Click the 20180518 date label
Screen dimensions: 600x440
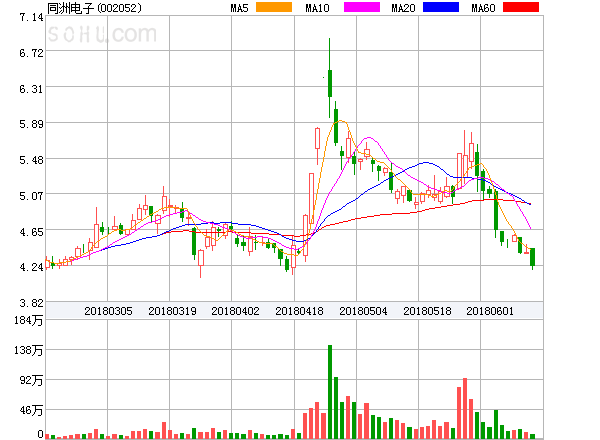(427, 311)
